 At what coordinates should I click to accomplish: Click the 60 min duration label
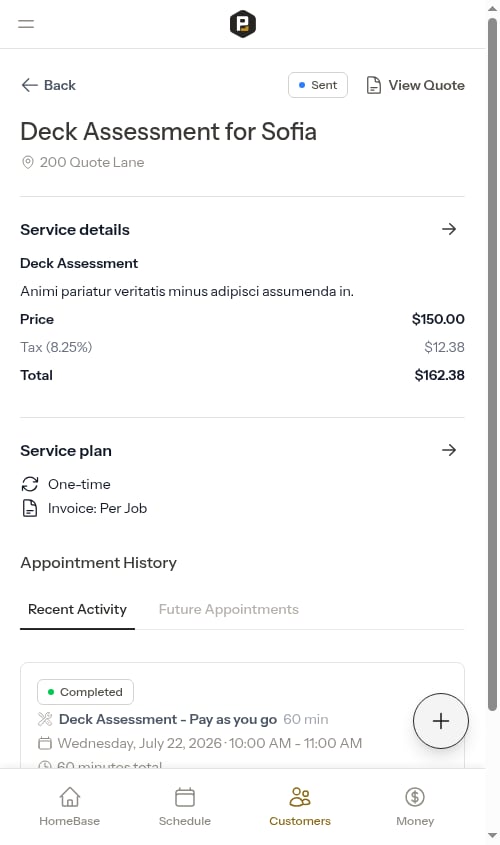click(305, 719)
